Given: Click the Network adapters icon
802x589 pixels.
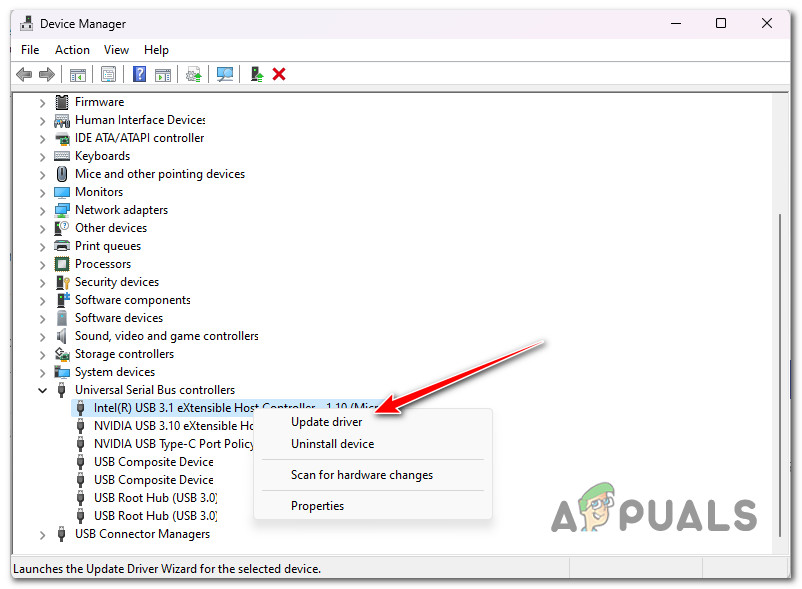Looking at the screenshot, I should 62,210.
